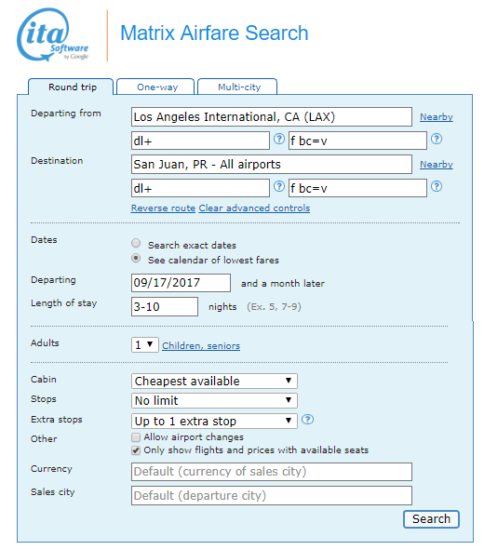Viewport: 484px width, 550px height.
Task: Open the Adults count dropdown
Action: coord(144,345)
